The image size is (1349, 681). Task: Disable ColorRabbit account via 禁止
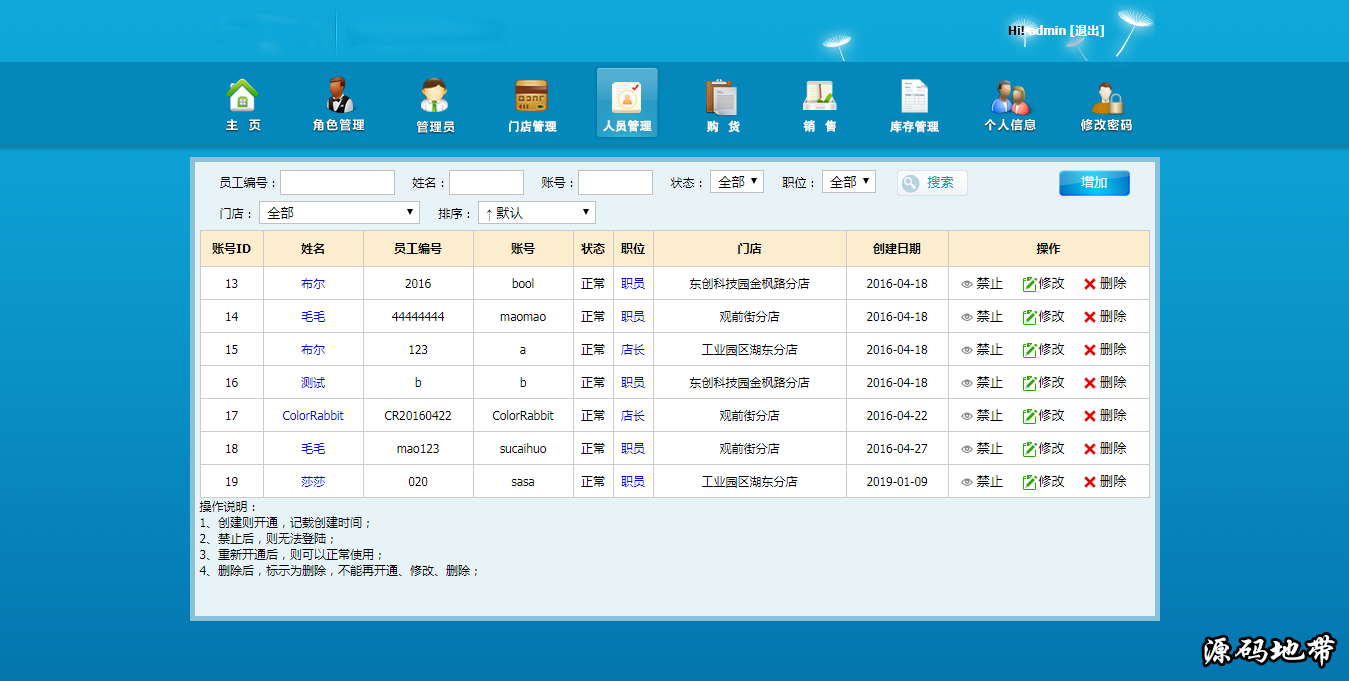pyautogui.click(x=981, y=415)
